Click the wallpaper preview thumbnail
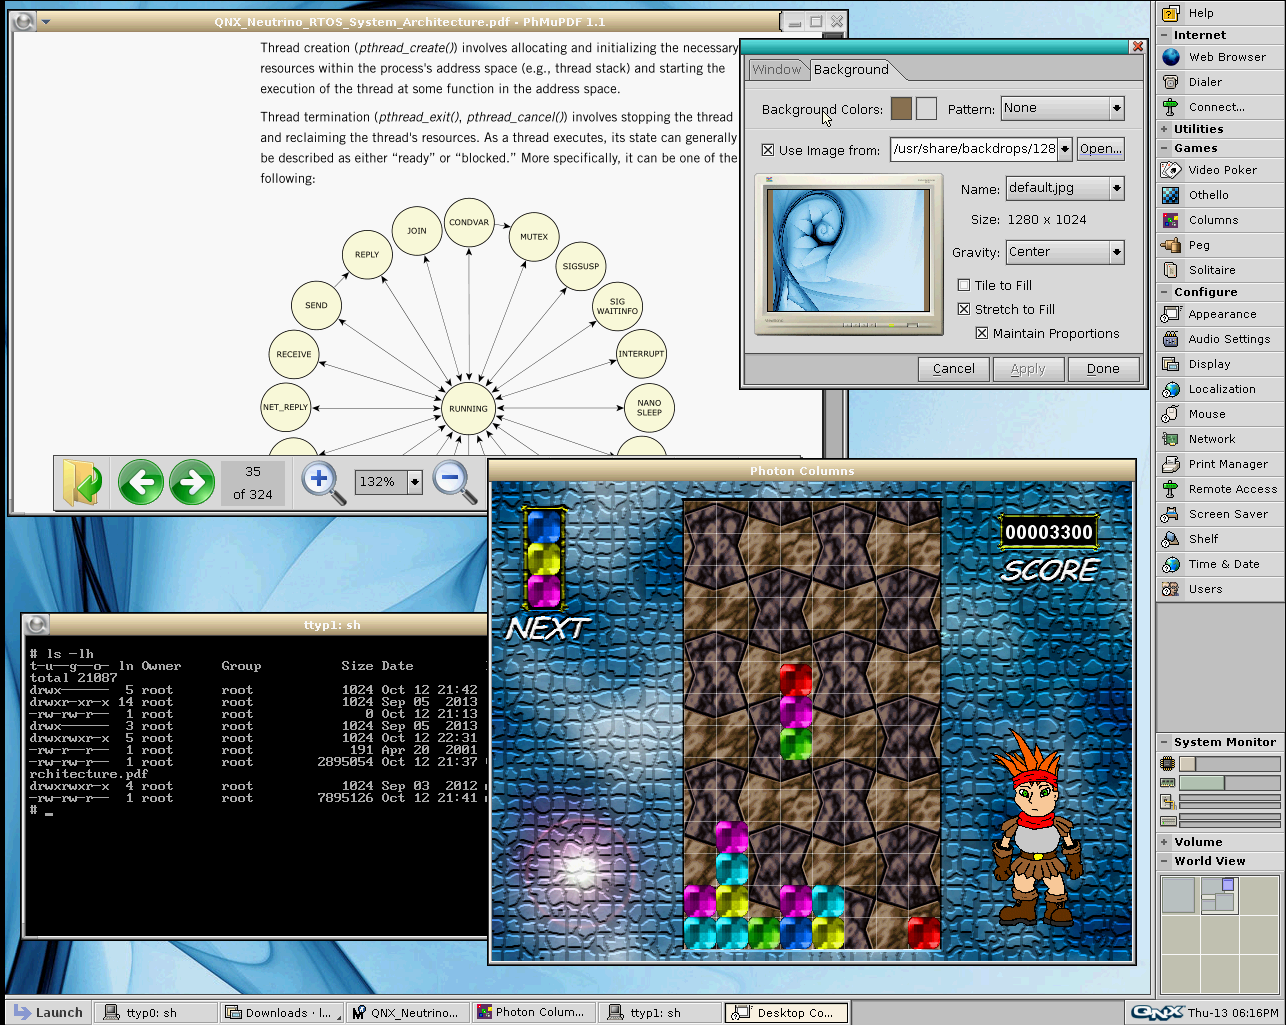 coord(848,254)
